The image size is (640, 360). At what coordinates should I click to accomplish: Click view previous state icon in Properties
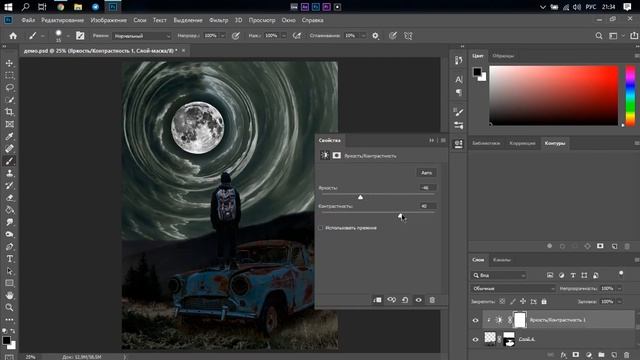(391, 300)
